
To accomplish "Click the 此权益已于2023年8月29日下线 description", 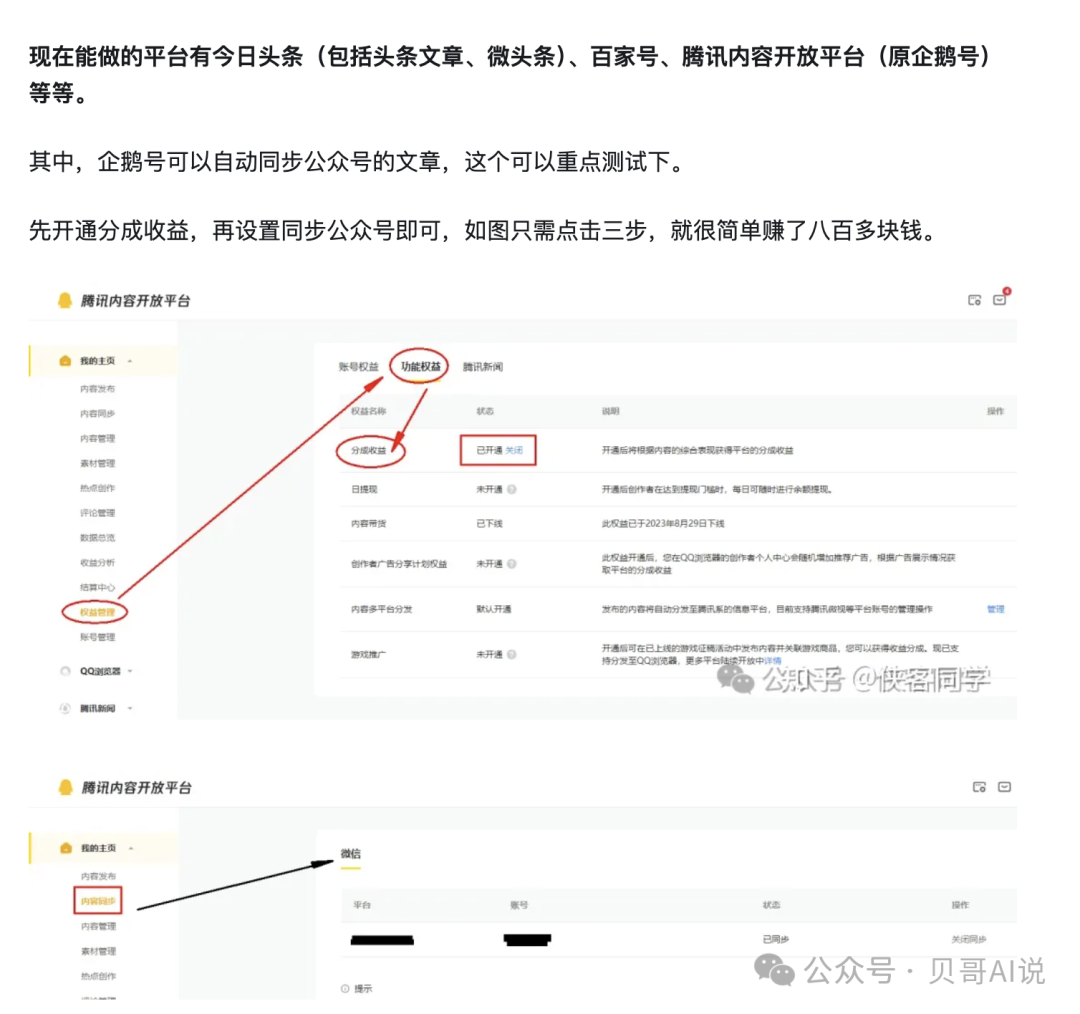I will pyautogui.click(x=663, y=524).
